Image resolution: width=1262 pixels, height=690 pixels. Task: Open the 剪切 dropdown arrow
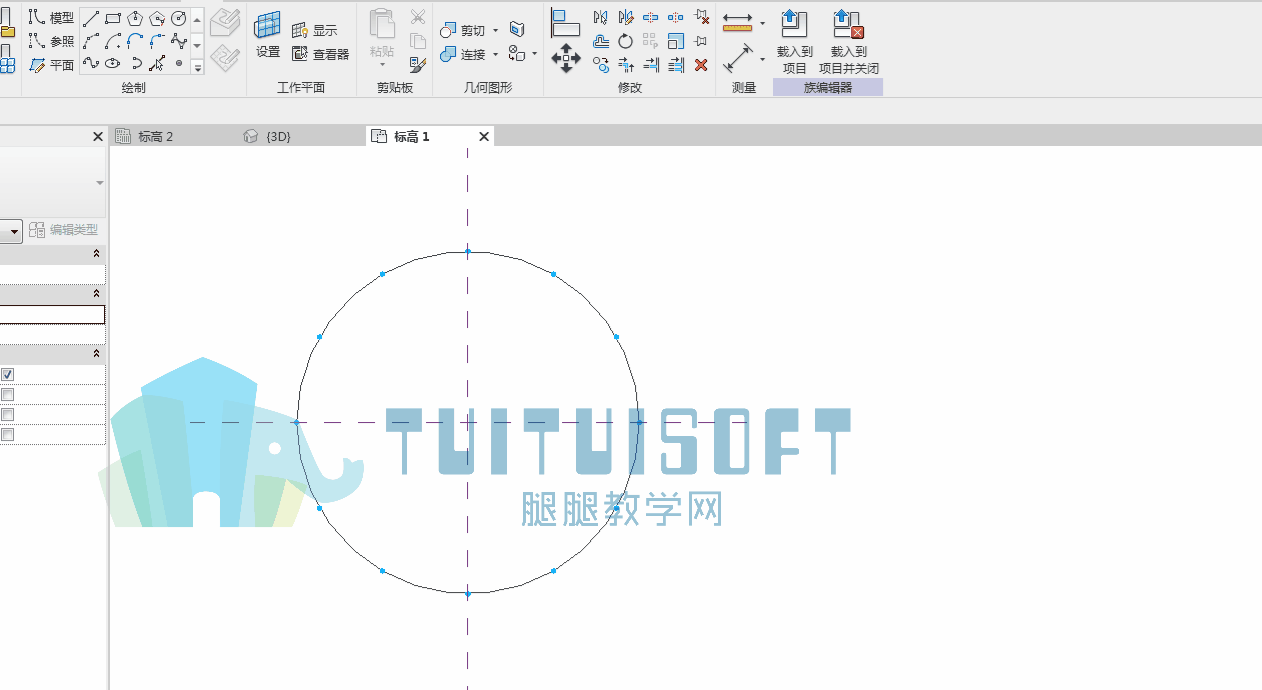495,31
